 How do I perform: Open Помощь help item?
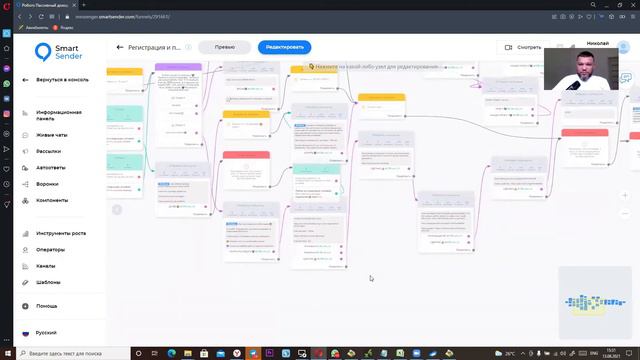[x=47, y=306]
